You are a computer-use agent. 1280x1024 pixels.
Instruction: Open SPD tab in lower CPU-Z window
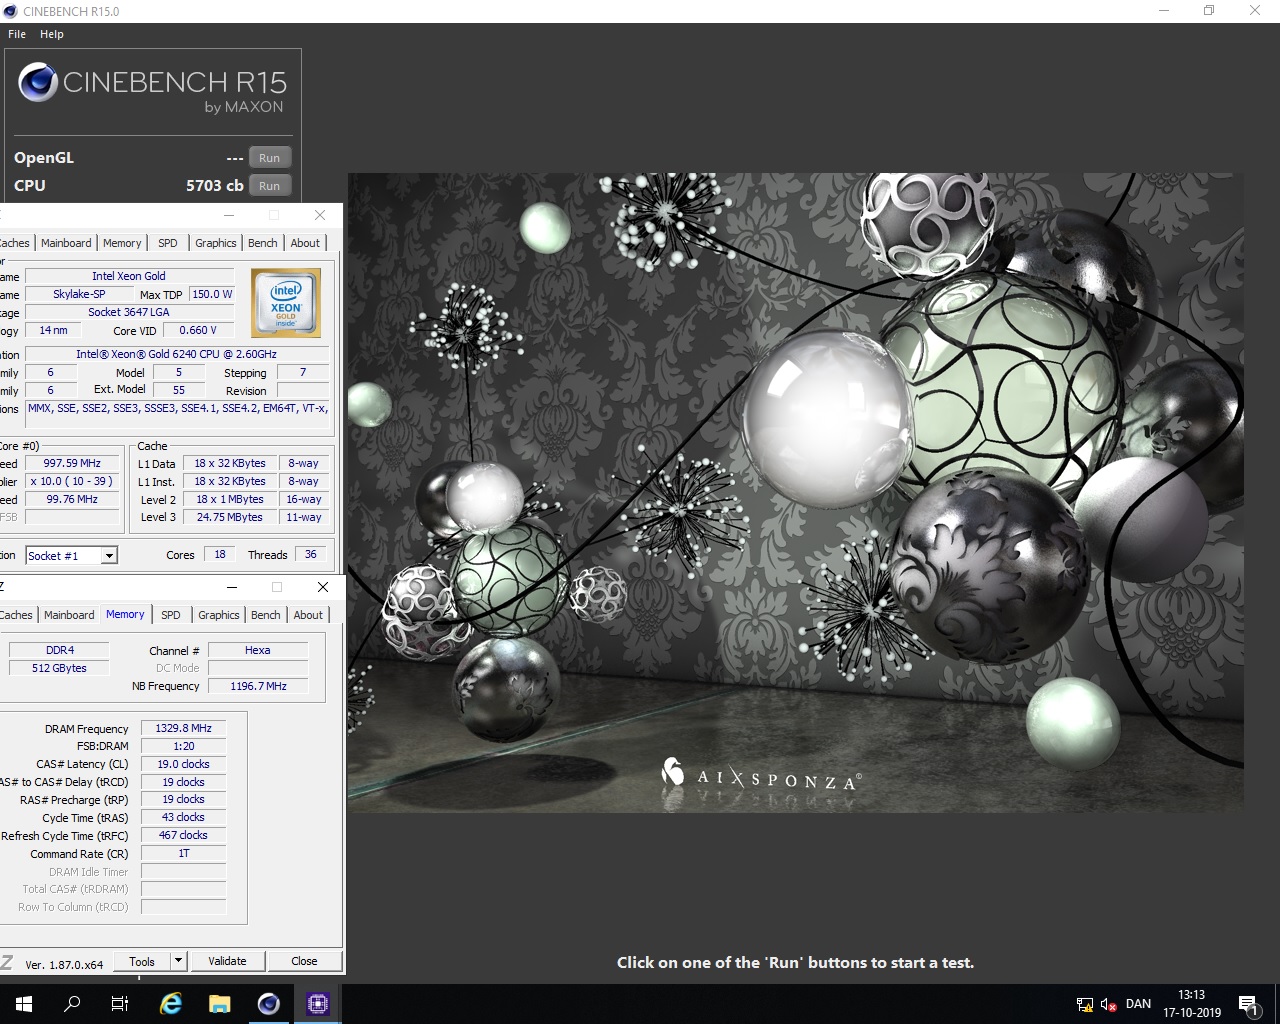click(x=171, y=615)
